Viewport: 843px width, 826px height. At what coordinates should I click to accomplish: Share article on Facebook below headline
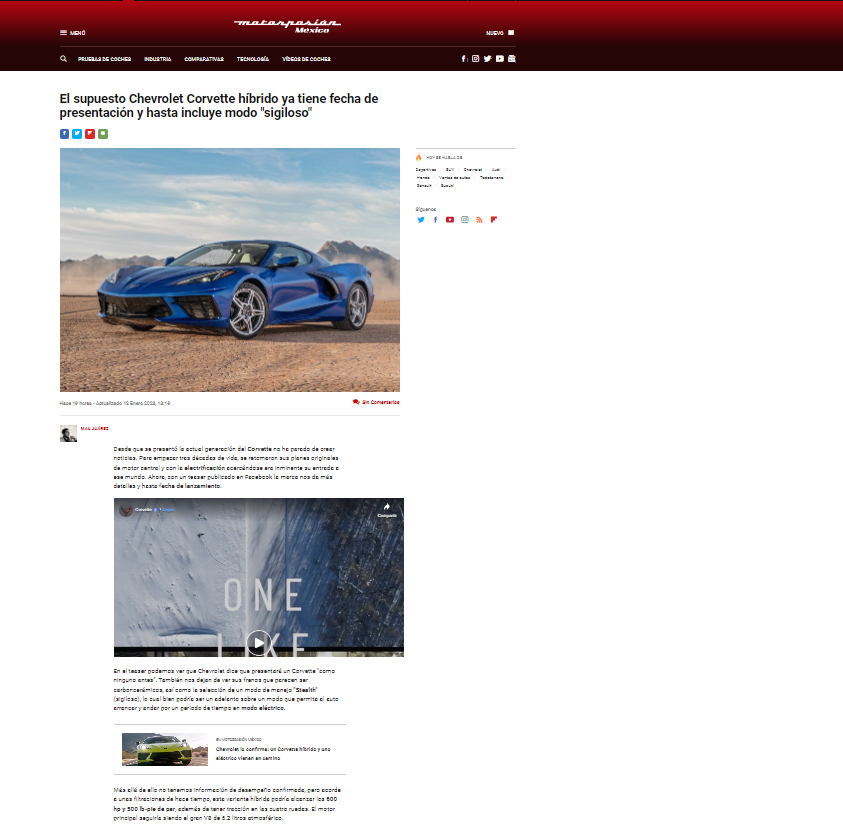coord(65,134)
